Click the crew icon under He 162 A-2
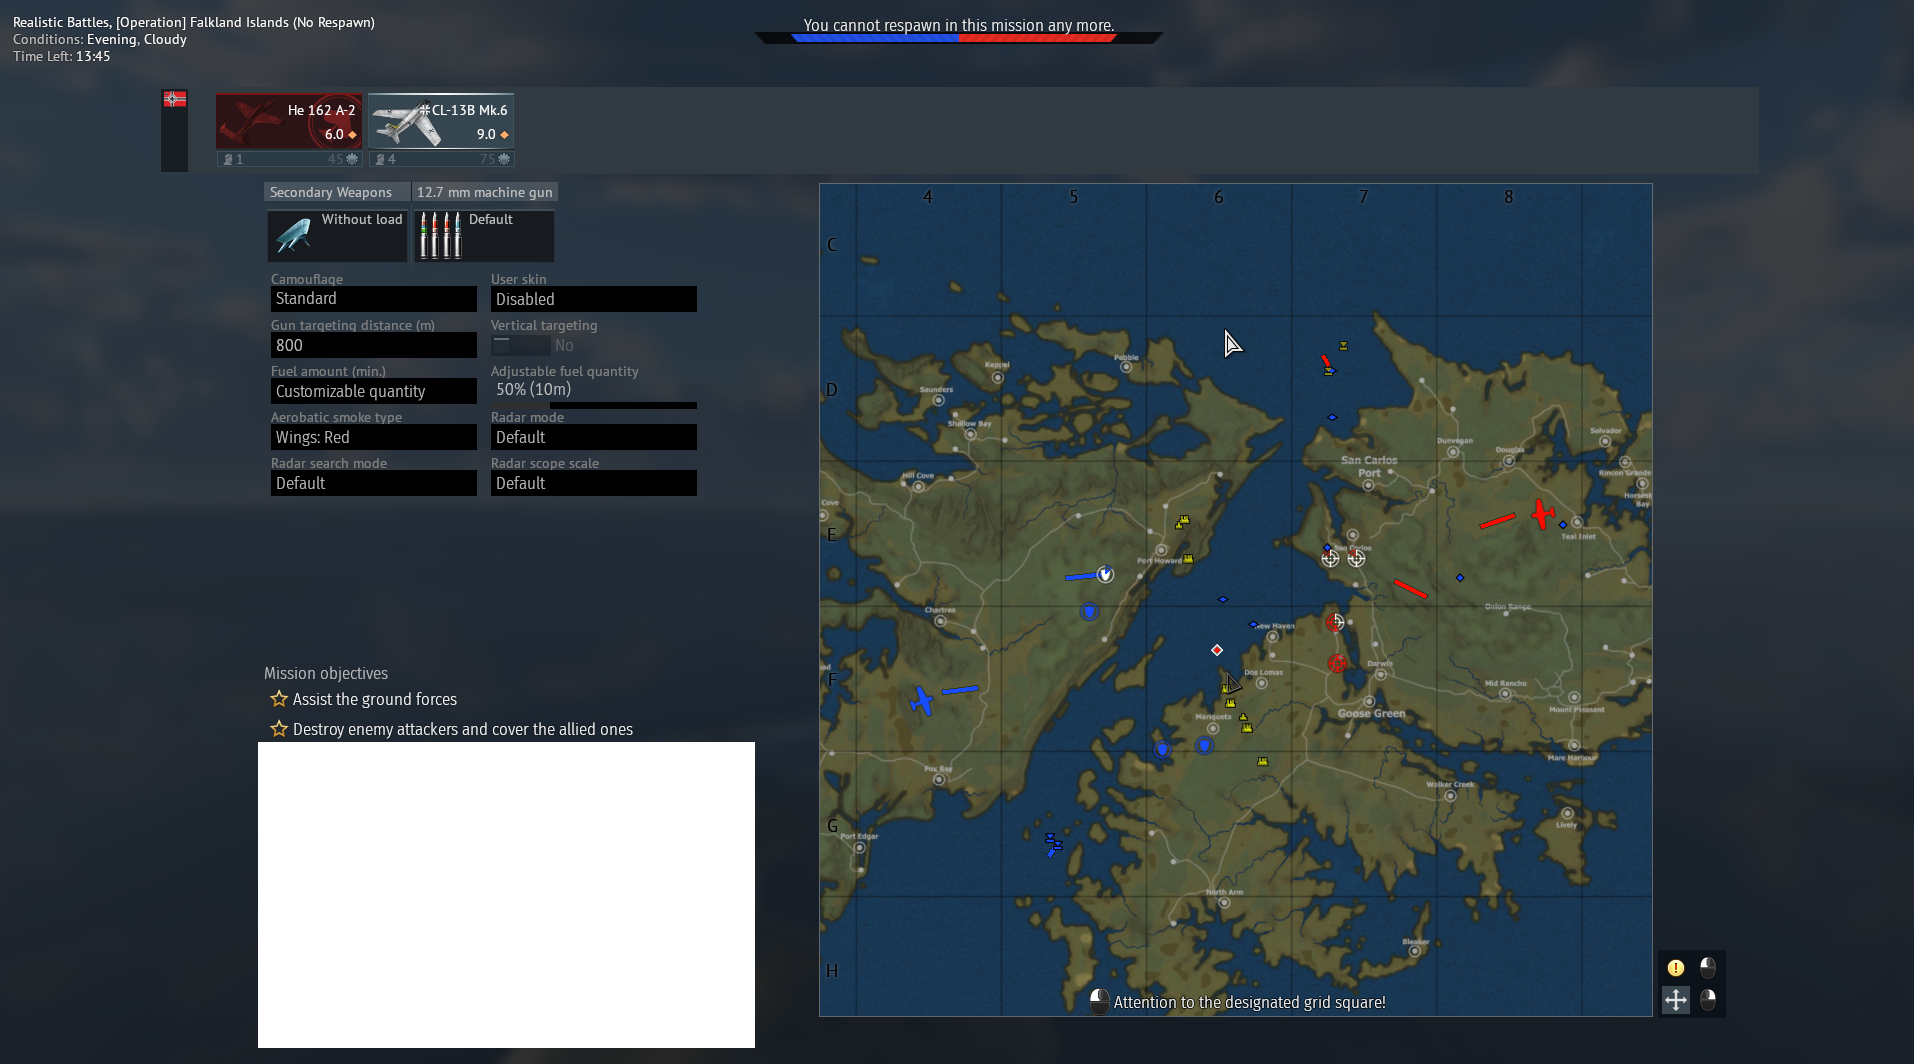The height and width of the screenshot is (1064, 1914). pos(228,159)
